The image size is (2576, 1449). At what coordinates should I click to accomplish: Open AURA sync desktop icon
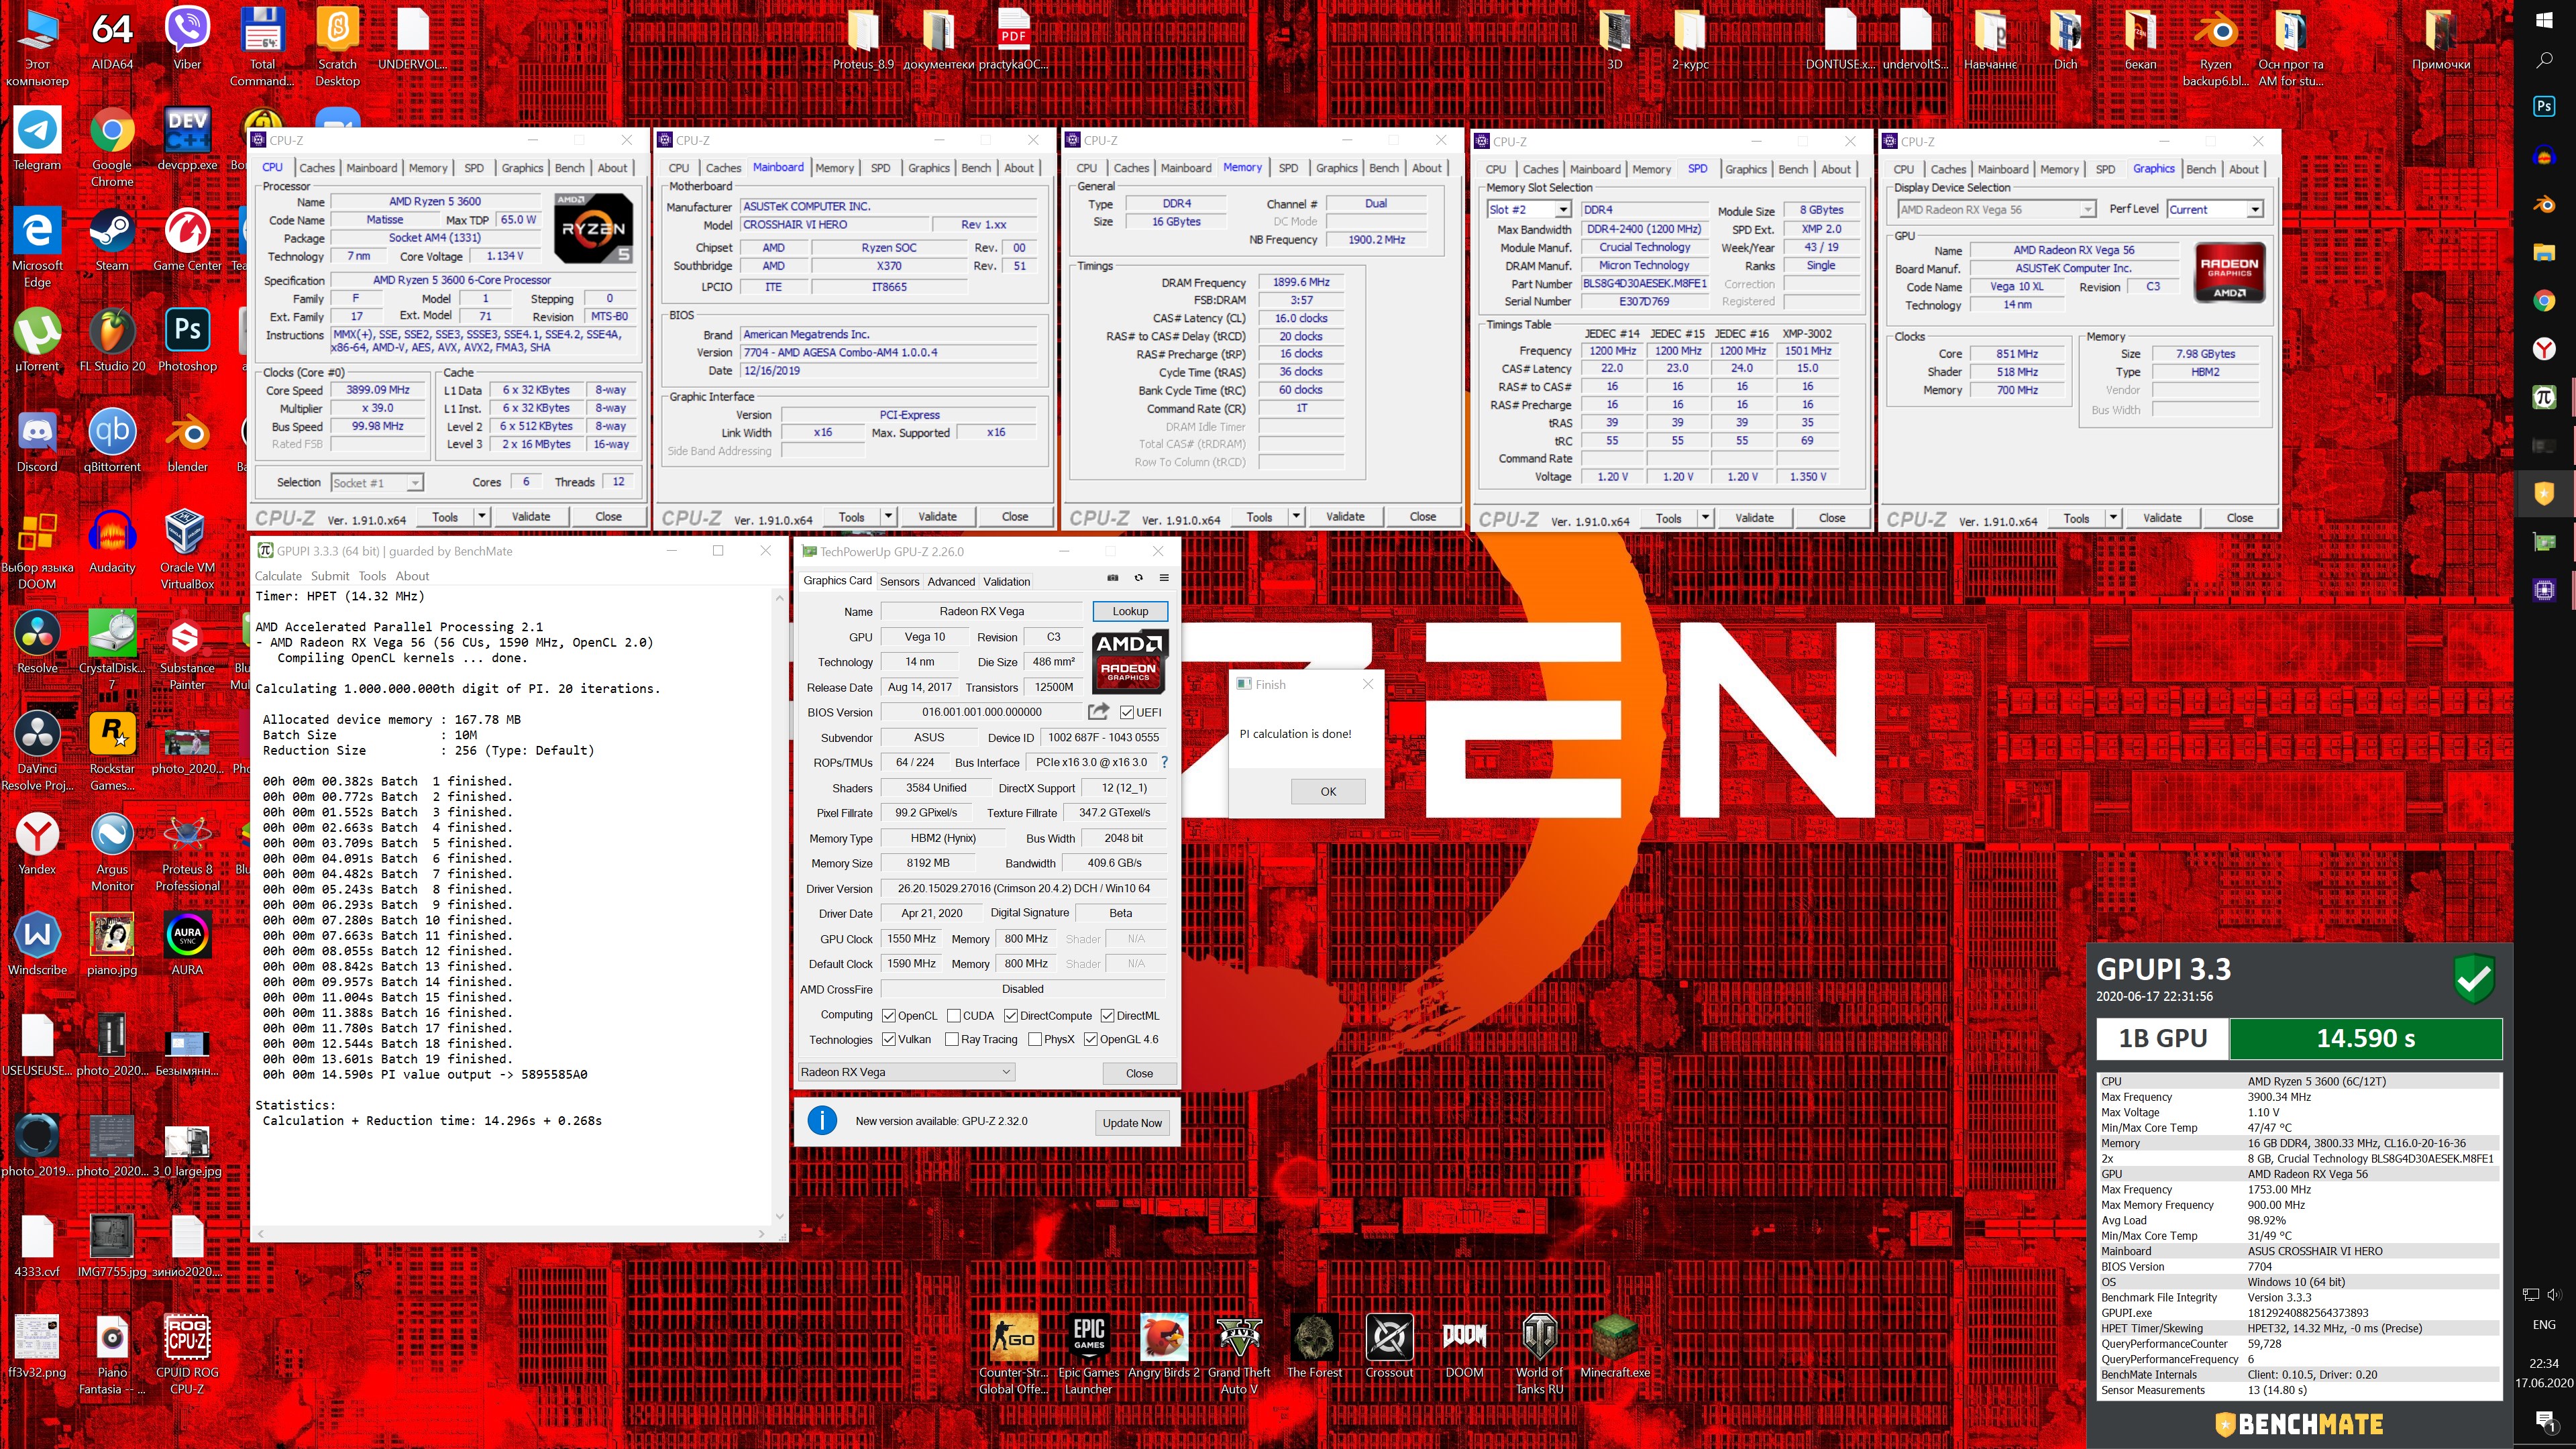187,943
